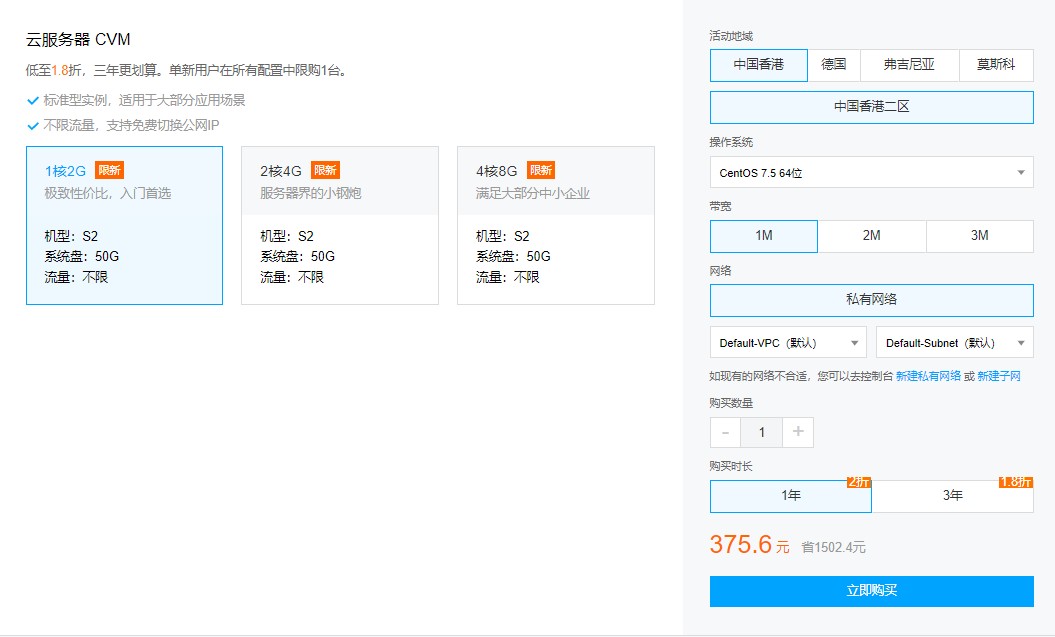
Task: Click the 满足大部分中小企业 description
Action: click(x=533, y=194)
